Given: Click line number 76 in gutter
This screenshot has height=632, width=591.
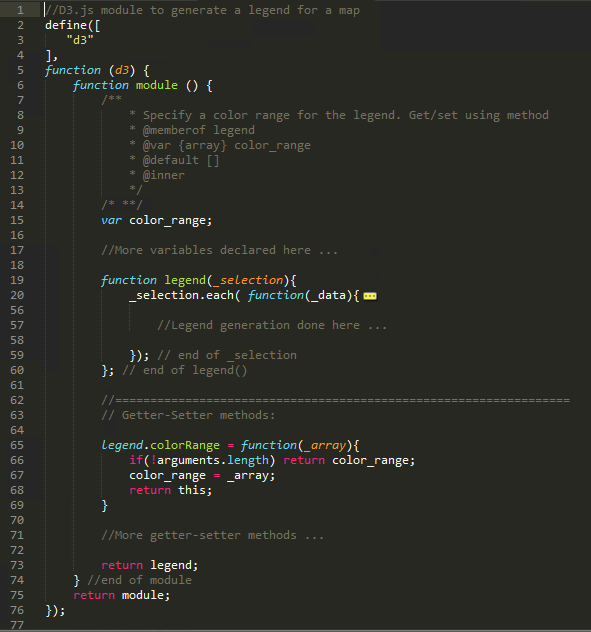Looking at the screenshot, I should pyautogui.click(x=17, y=610).
